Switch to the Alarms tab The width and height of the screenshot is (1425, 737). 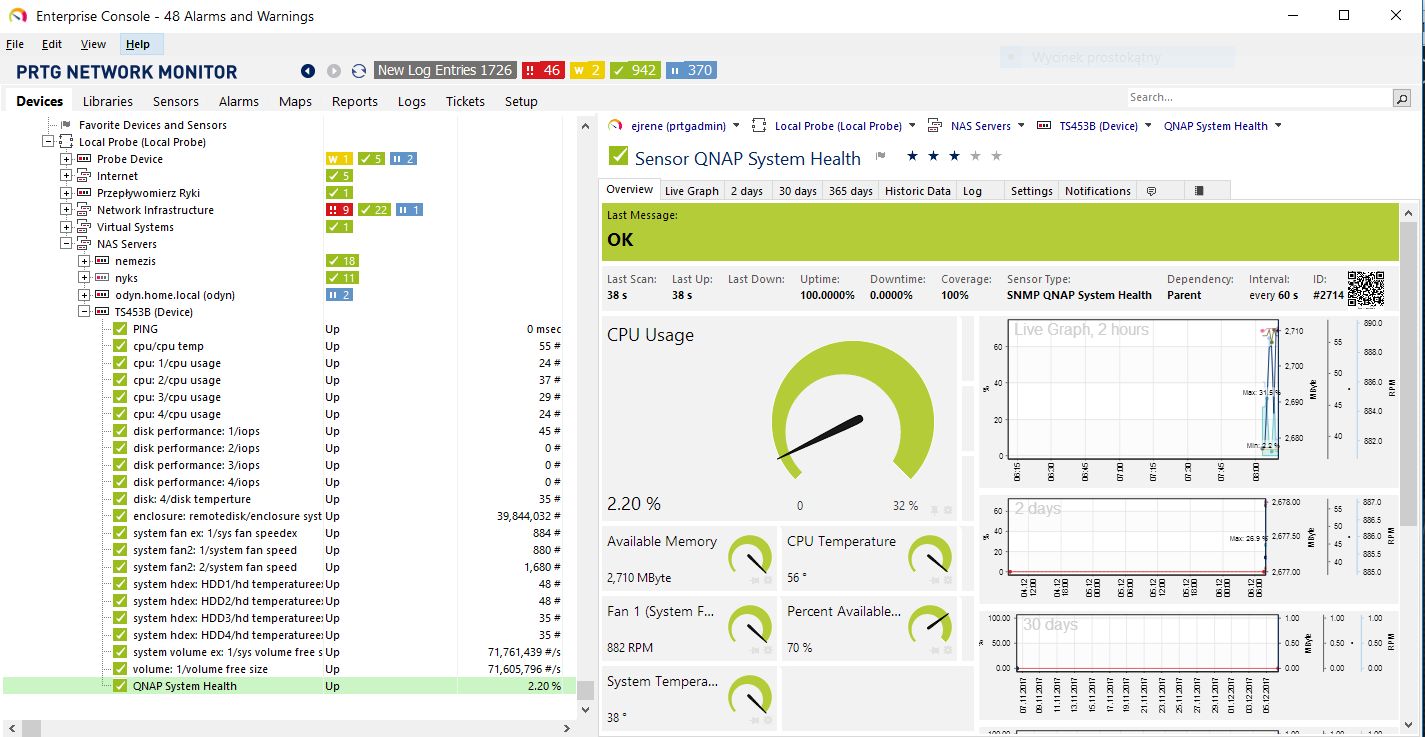pyautogui.click(x=239, y=101)
